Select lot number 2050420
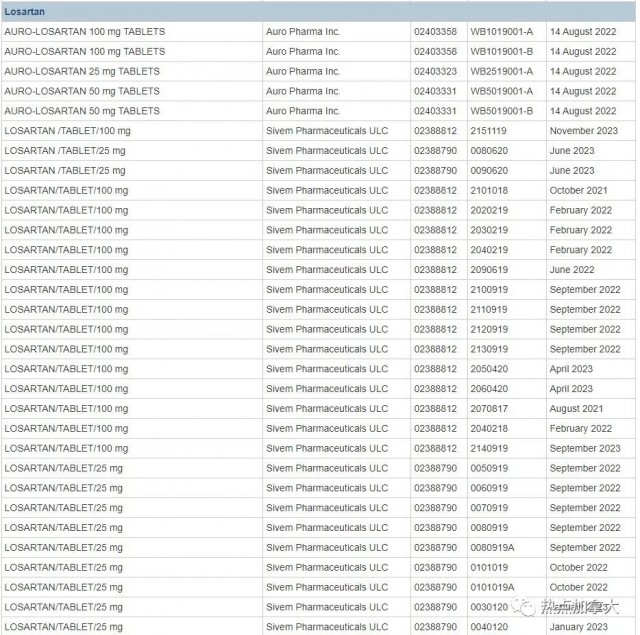Screen dimensions: 640x635 click(489, 369)
